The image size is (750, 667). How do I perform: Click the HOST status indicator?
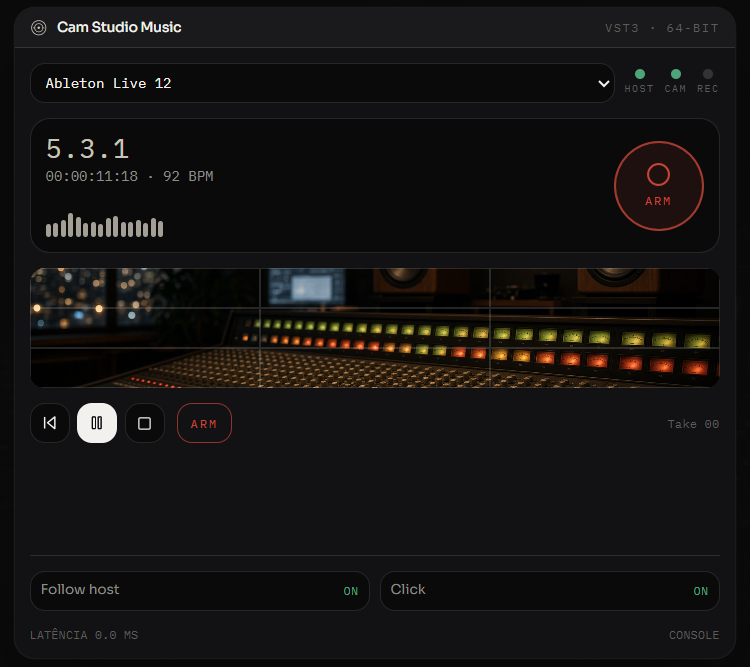click(x=639, y=81)
